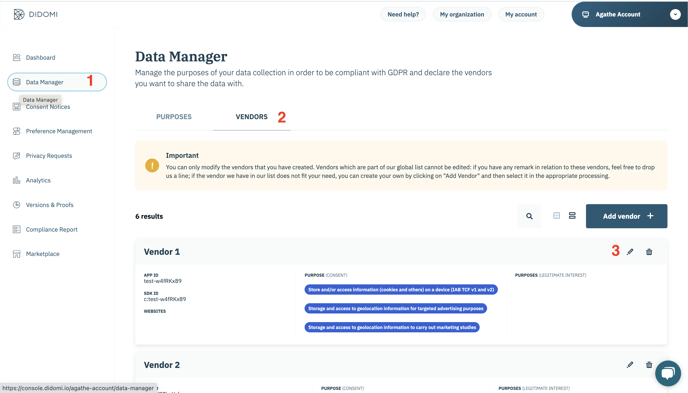Image resolution: width=688 pixels, height=393 pixels.
Task: Go to Privacy Requests
Action: click(49, 156)
